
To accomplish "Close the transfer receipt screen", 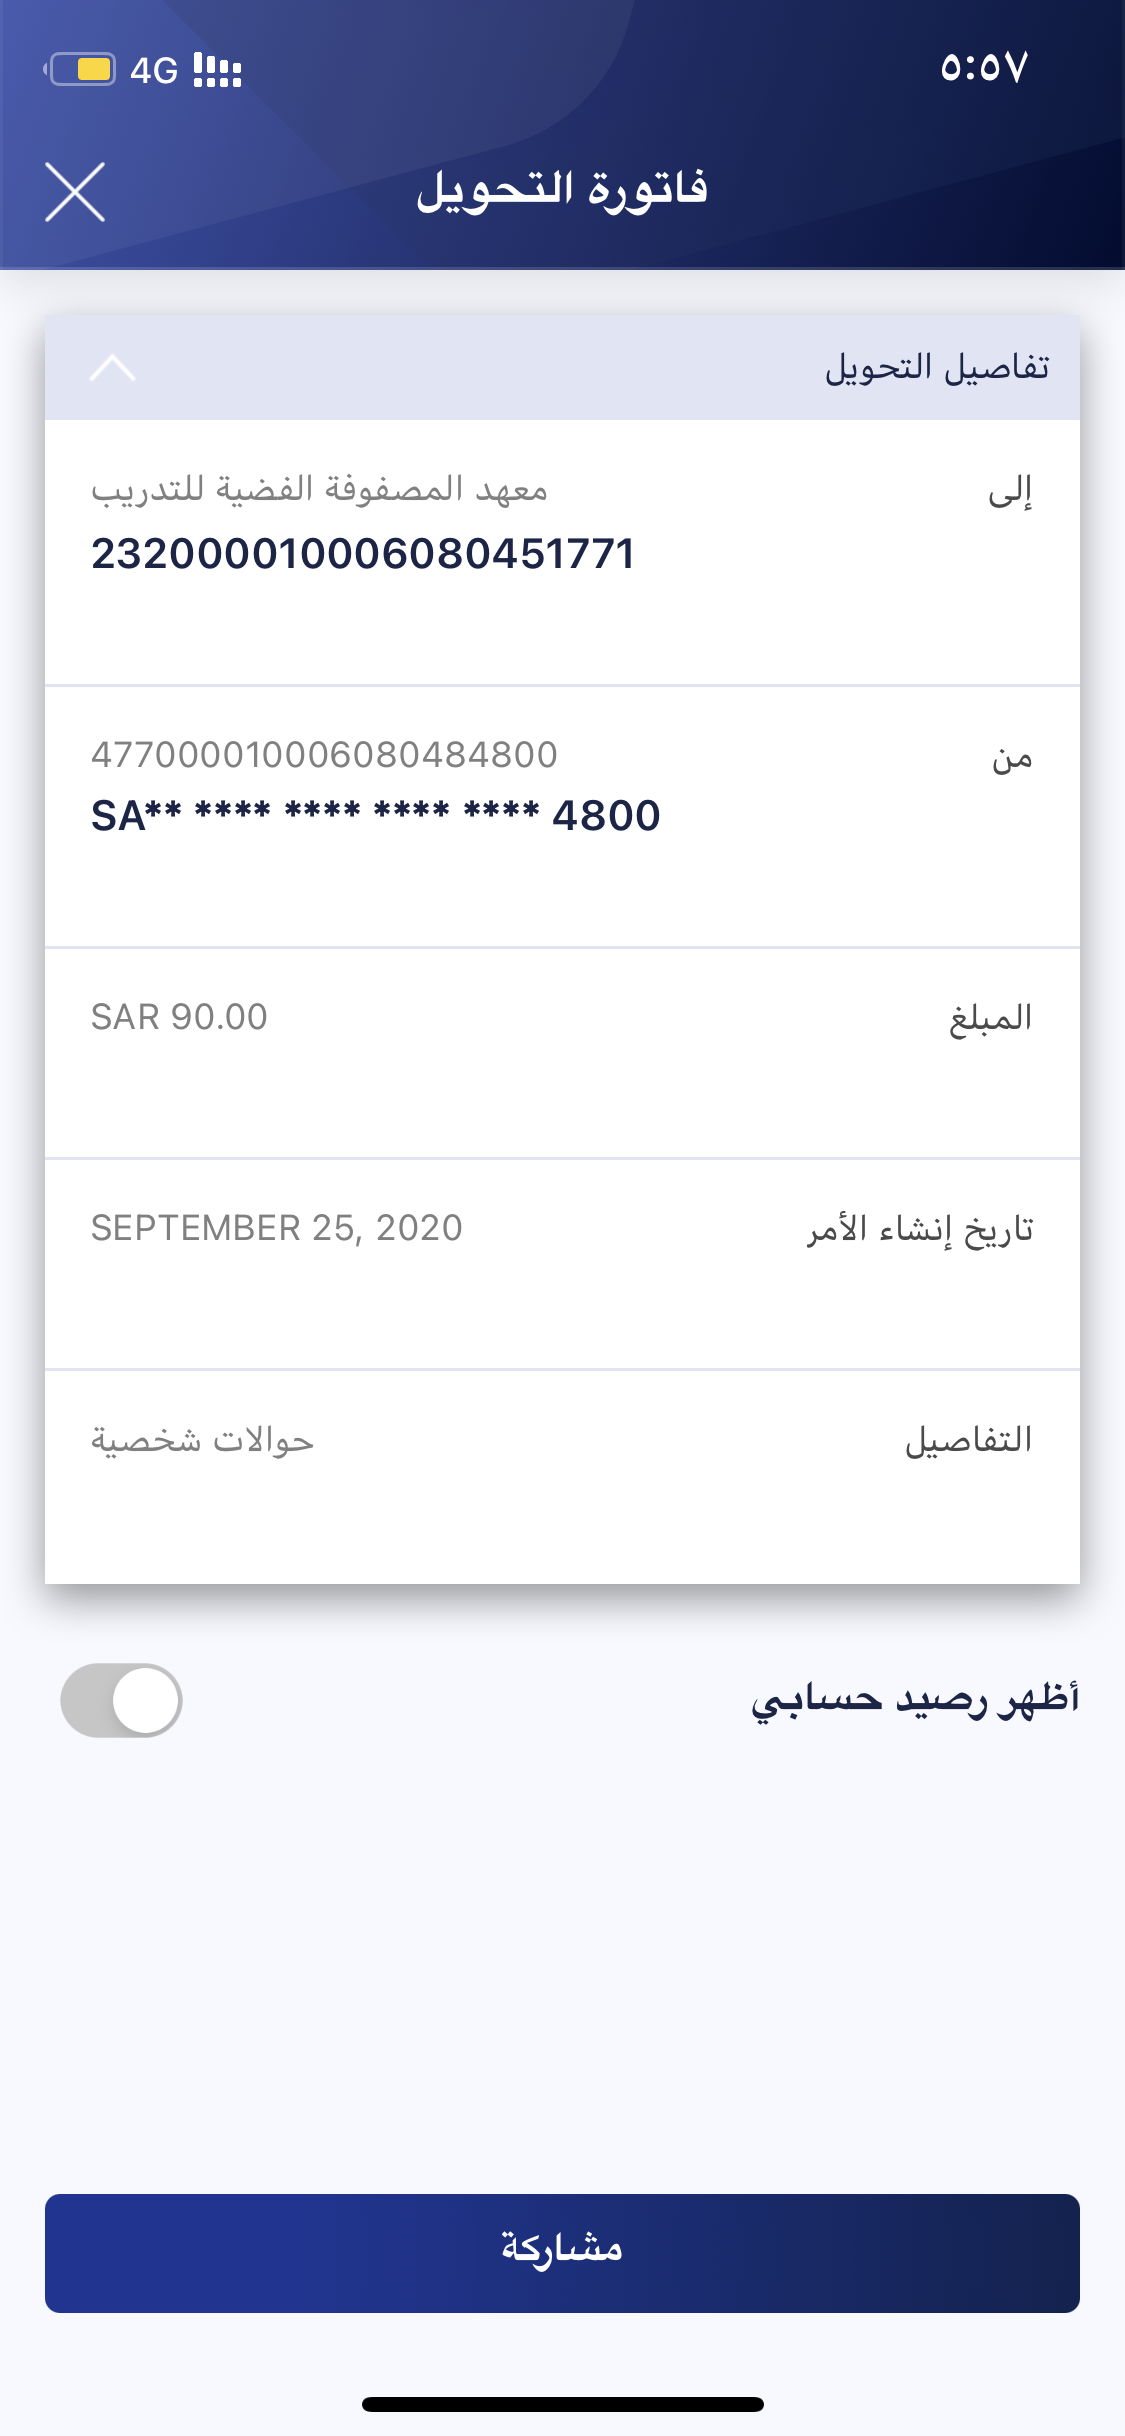I will tap(75, 191).
